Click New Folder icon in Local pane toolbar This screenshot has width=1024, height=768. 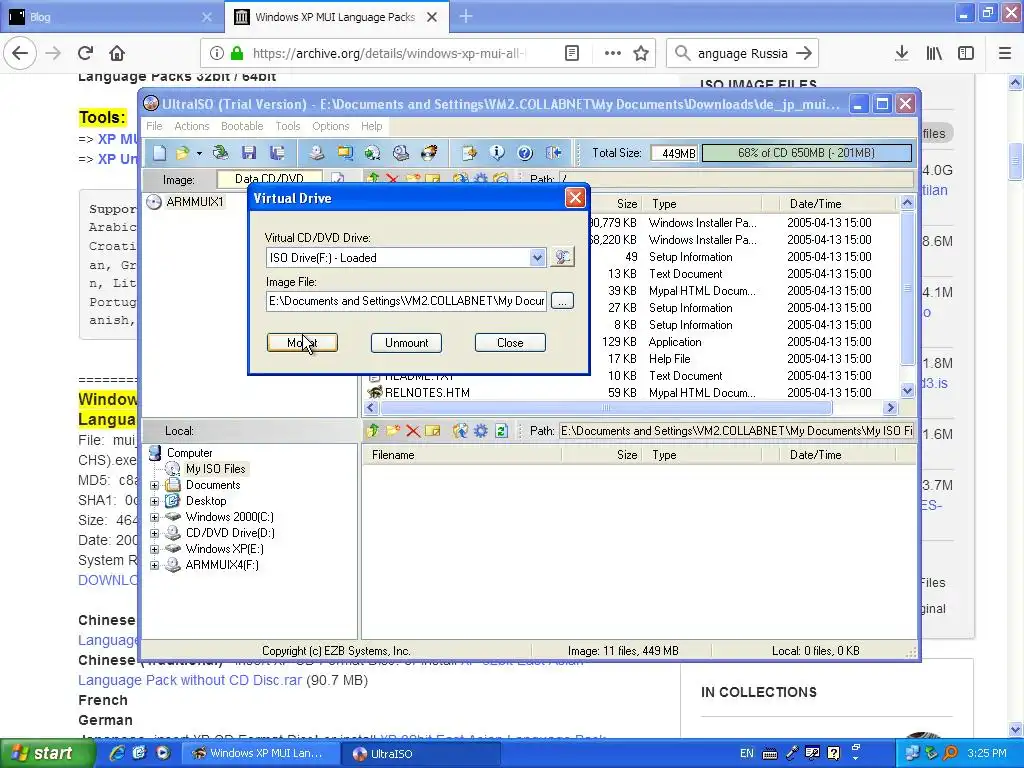pyautogui.click(x=393, y=431)
